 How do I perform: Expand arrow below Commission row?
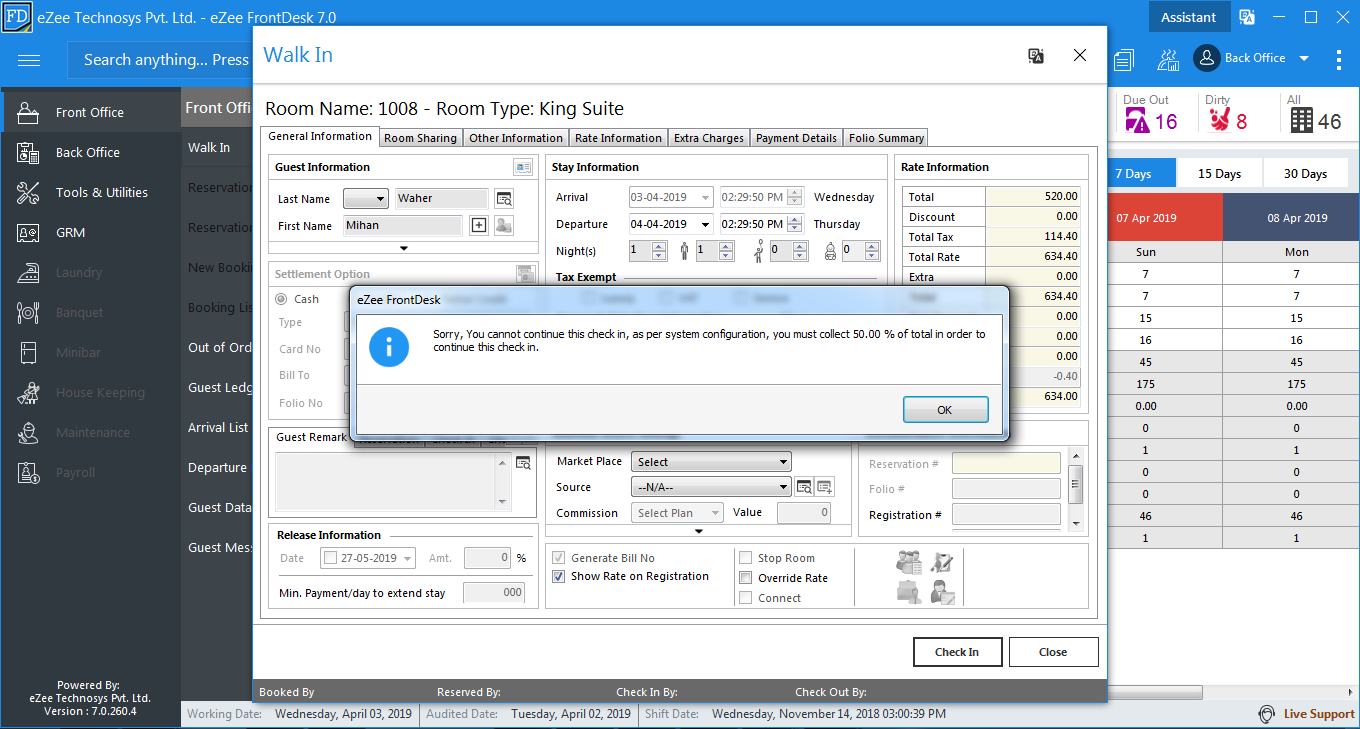point(699,531)
